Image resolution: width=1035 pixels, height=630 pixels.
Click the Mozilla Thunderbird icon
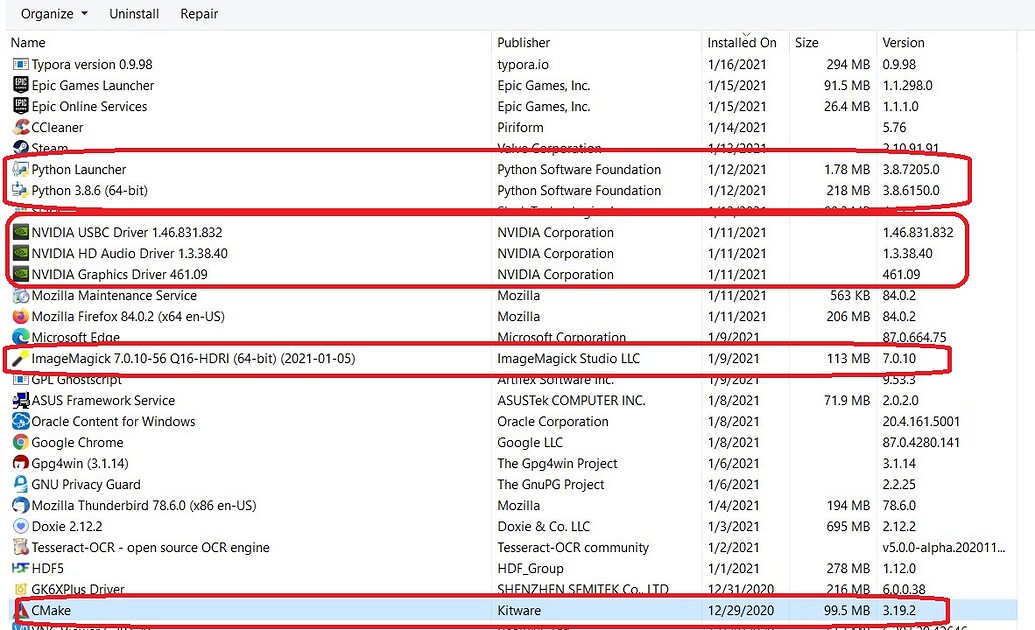pyautogui.click(x=20, y=505)
